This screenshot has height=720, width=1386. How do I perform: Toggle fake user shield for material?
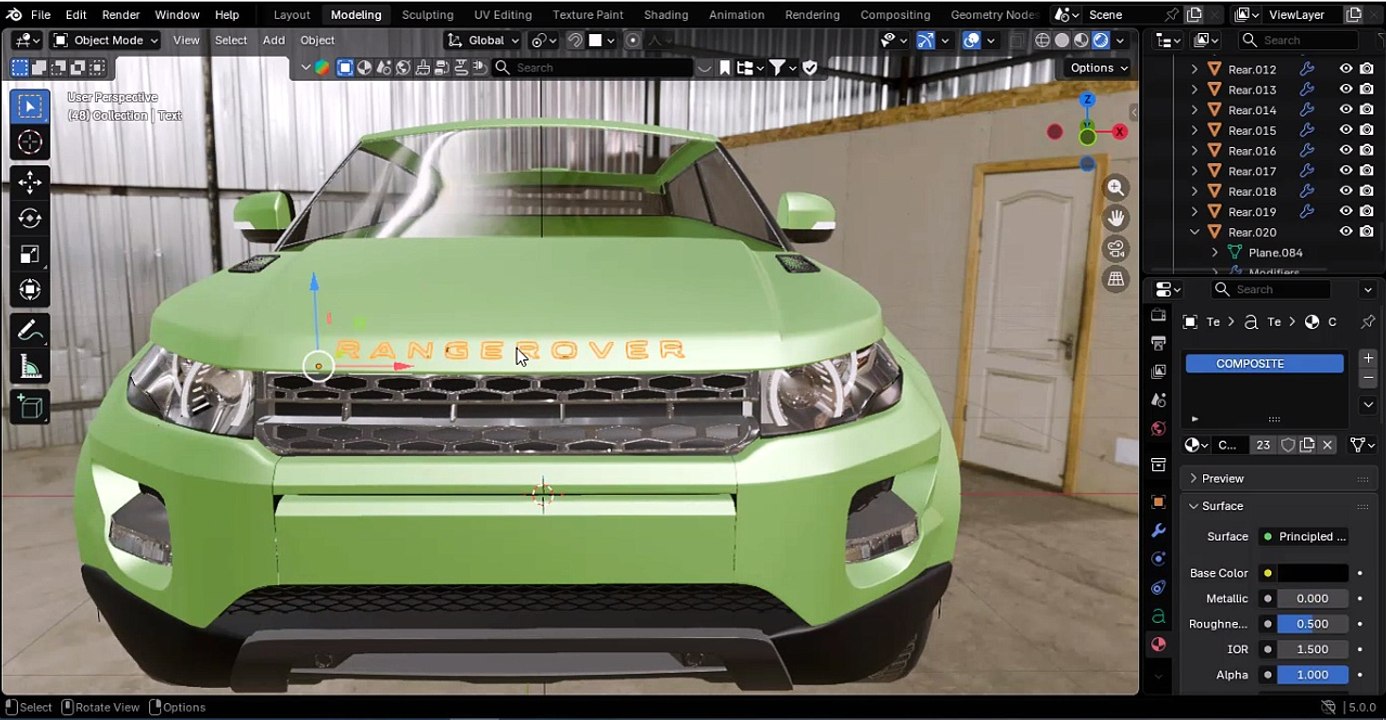point(1288,445)
